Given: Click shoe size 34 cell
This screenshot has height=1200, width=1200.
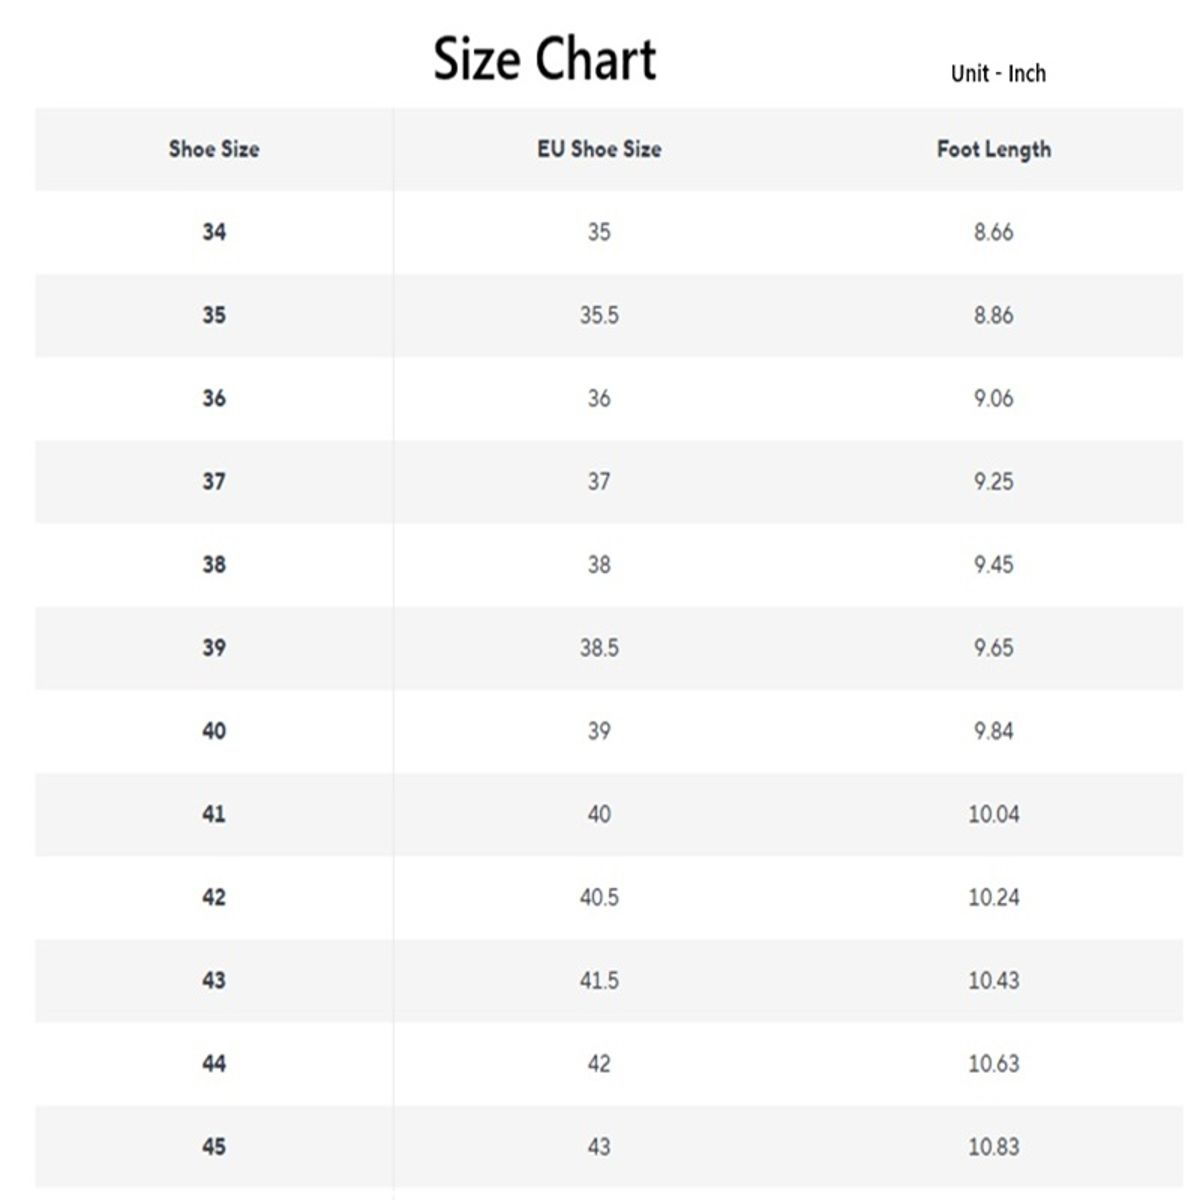Looking at the screenshot, I should (x=214, y=232).
